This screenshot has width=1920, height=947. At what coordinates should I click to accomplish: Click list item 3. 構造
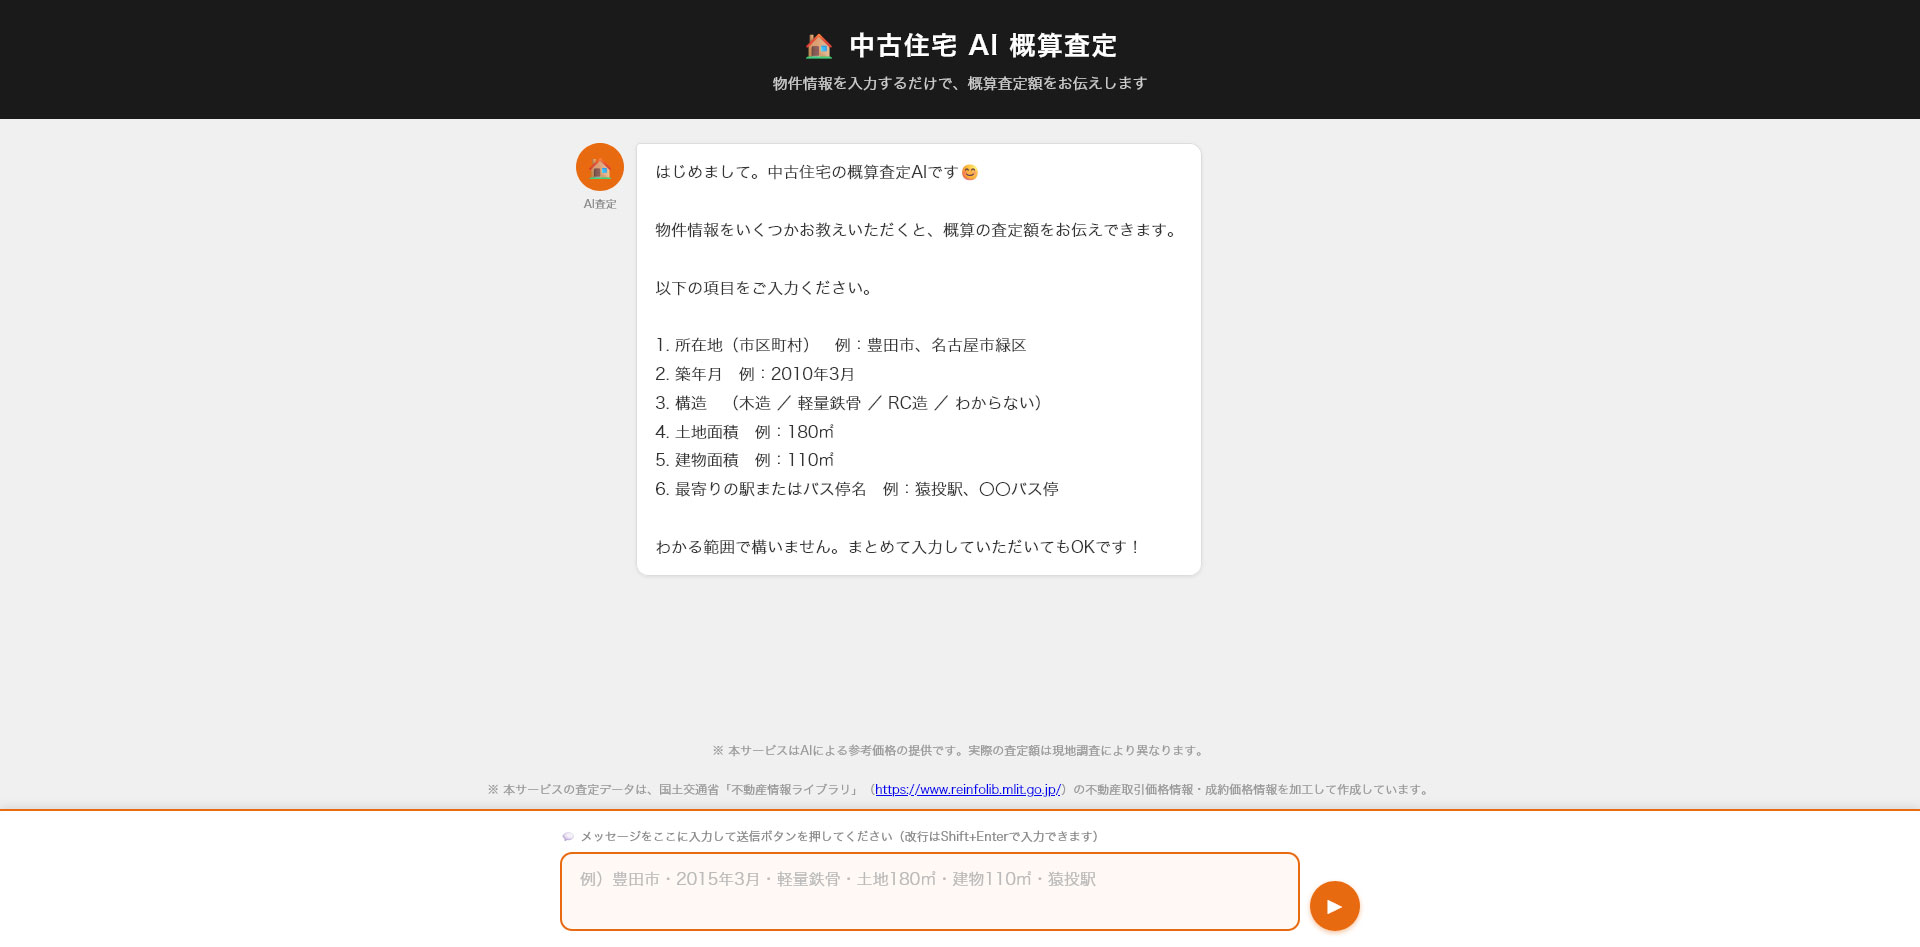tap(851, 403)
